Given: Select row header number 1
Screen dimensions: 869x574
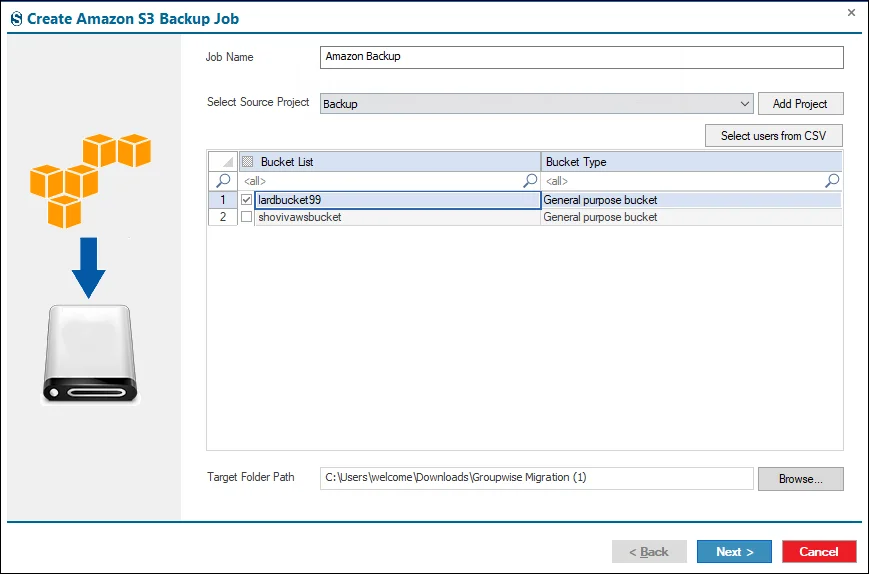Looking at the screenshot, I should (223, 200).
